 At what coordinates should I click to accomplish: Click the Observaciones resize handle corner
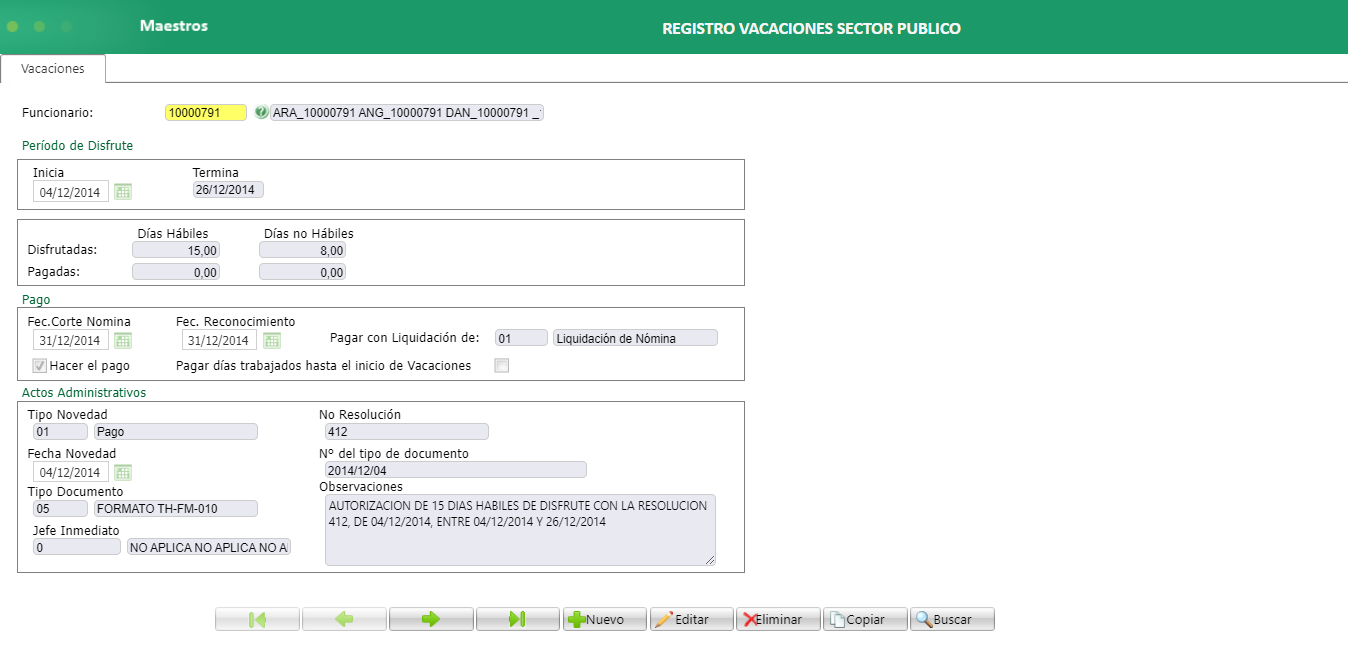711,560
